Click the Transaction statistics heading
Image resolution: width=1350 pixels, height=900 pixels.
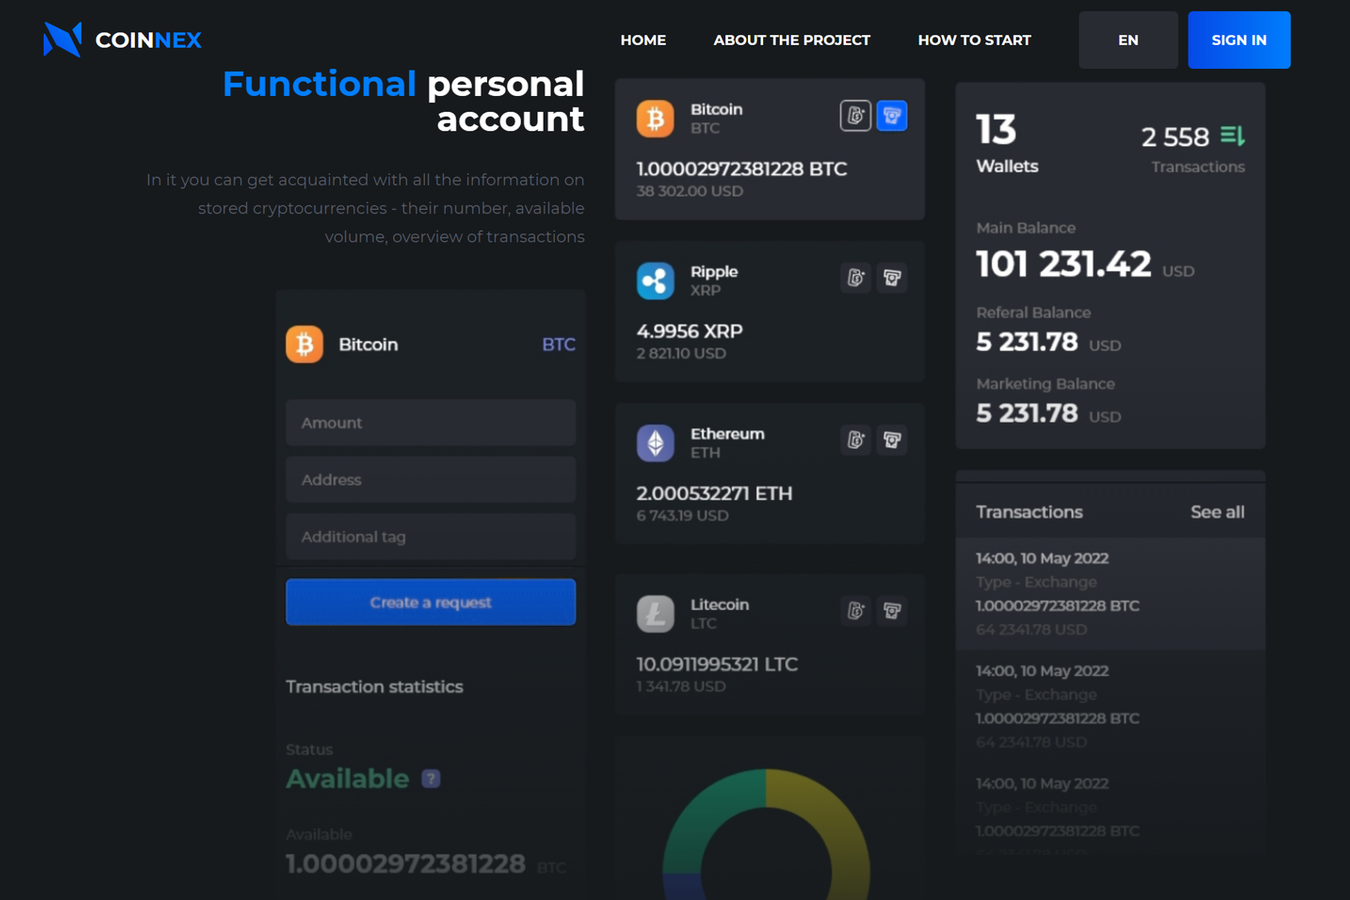point(374,687)
